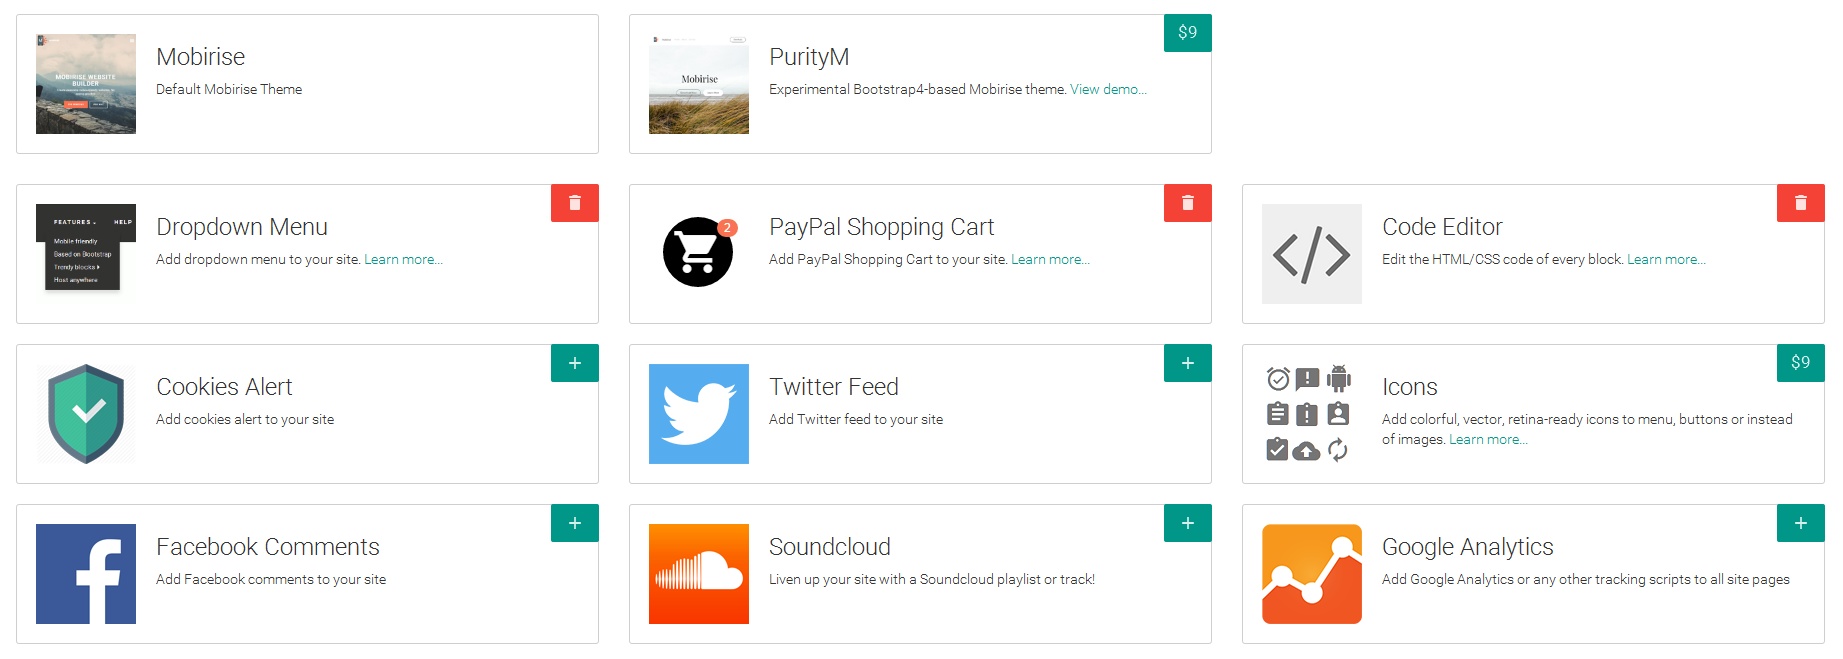The image size is (1843, 659).
Task: Click the Soundcloud title text
Action: tap(830, 547)
